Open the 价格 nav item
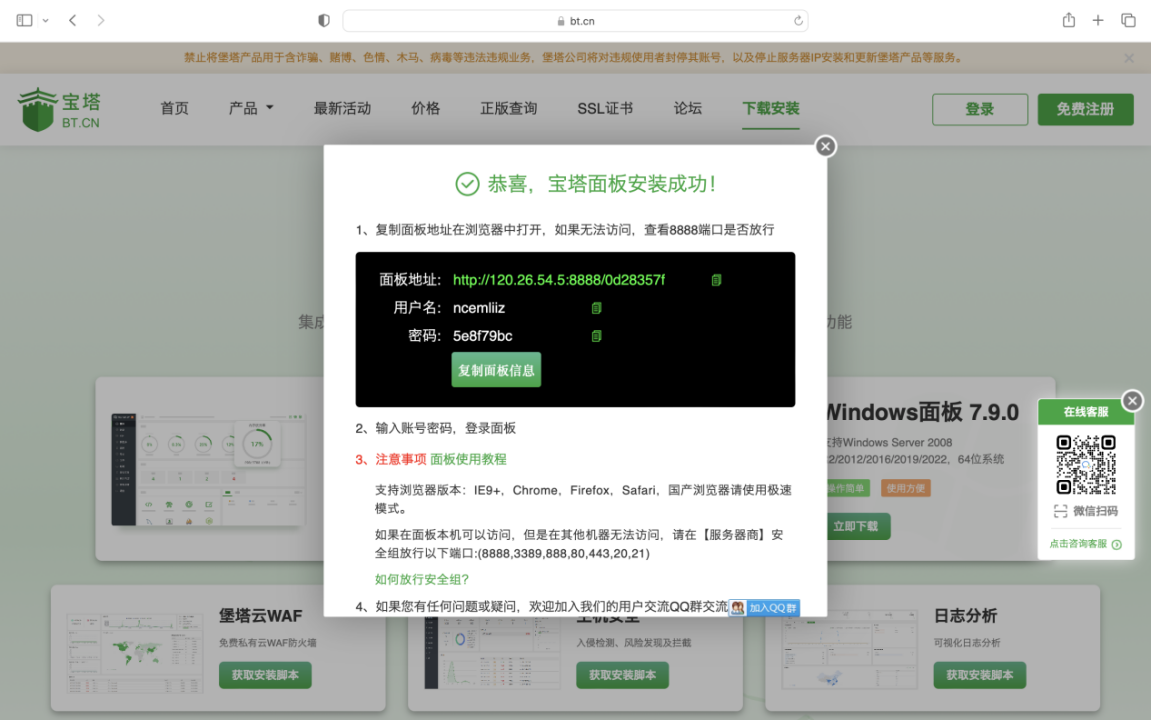1151x720 pixels. click(426, 109)
